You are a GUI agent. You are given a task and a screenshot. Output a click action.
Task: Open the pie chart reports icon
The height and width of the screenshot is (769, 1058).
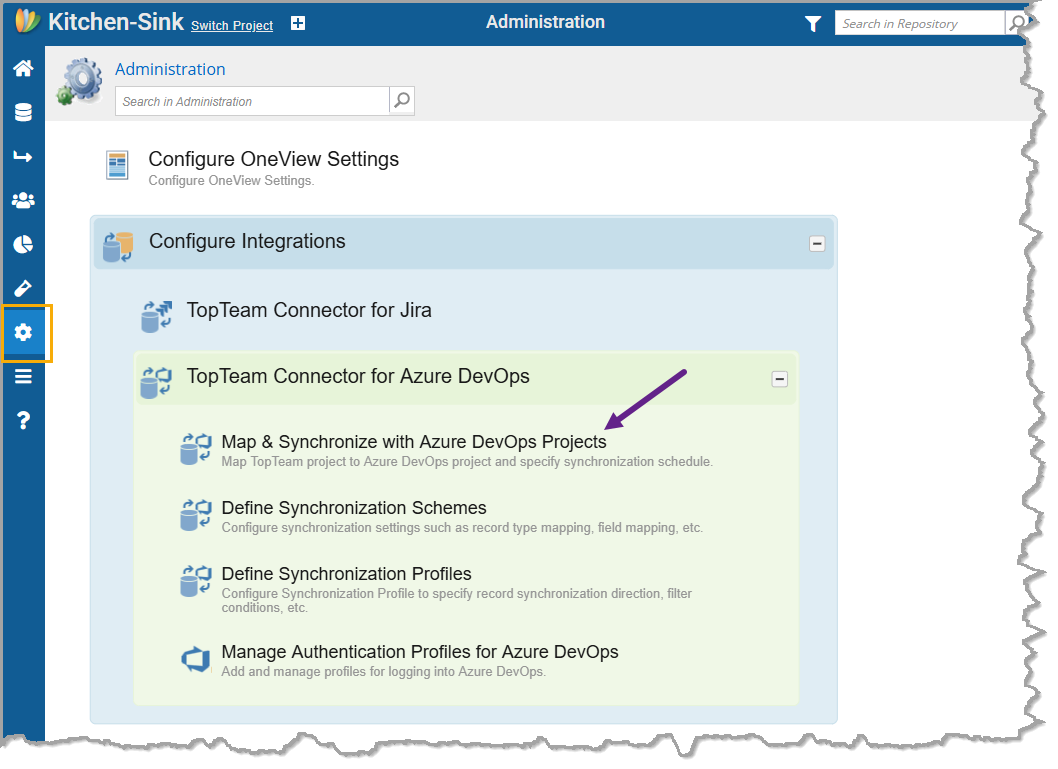click(x=22, y=244)
